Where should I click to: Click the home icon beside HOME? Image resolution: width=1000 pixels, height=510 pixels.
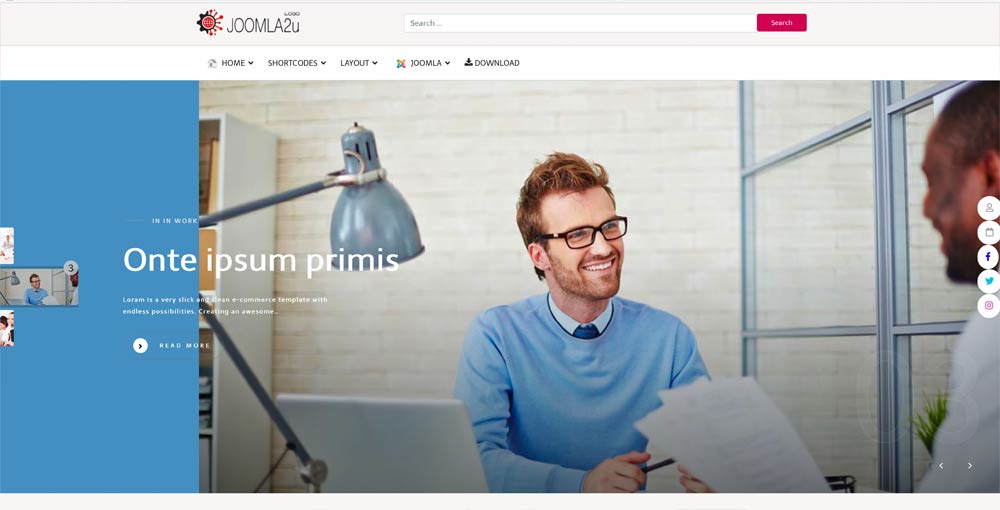click(212, 63)
